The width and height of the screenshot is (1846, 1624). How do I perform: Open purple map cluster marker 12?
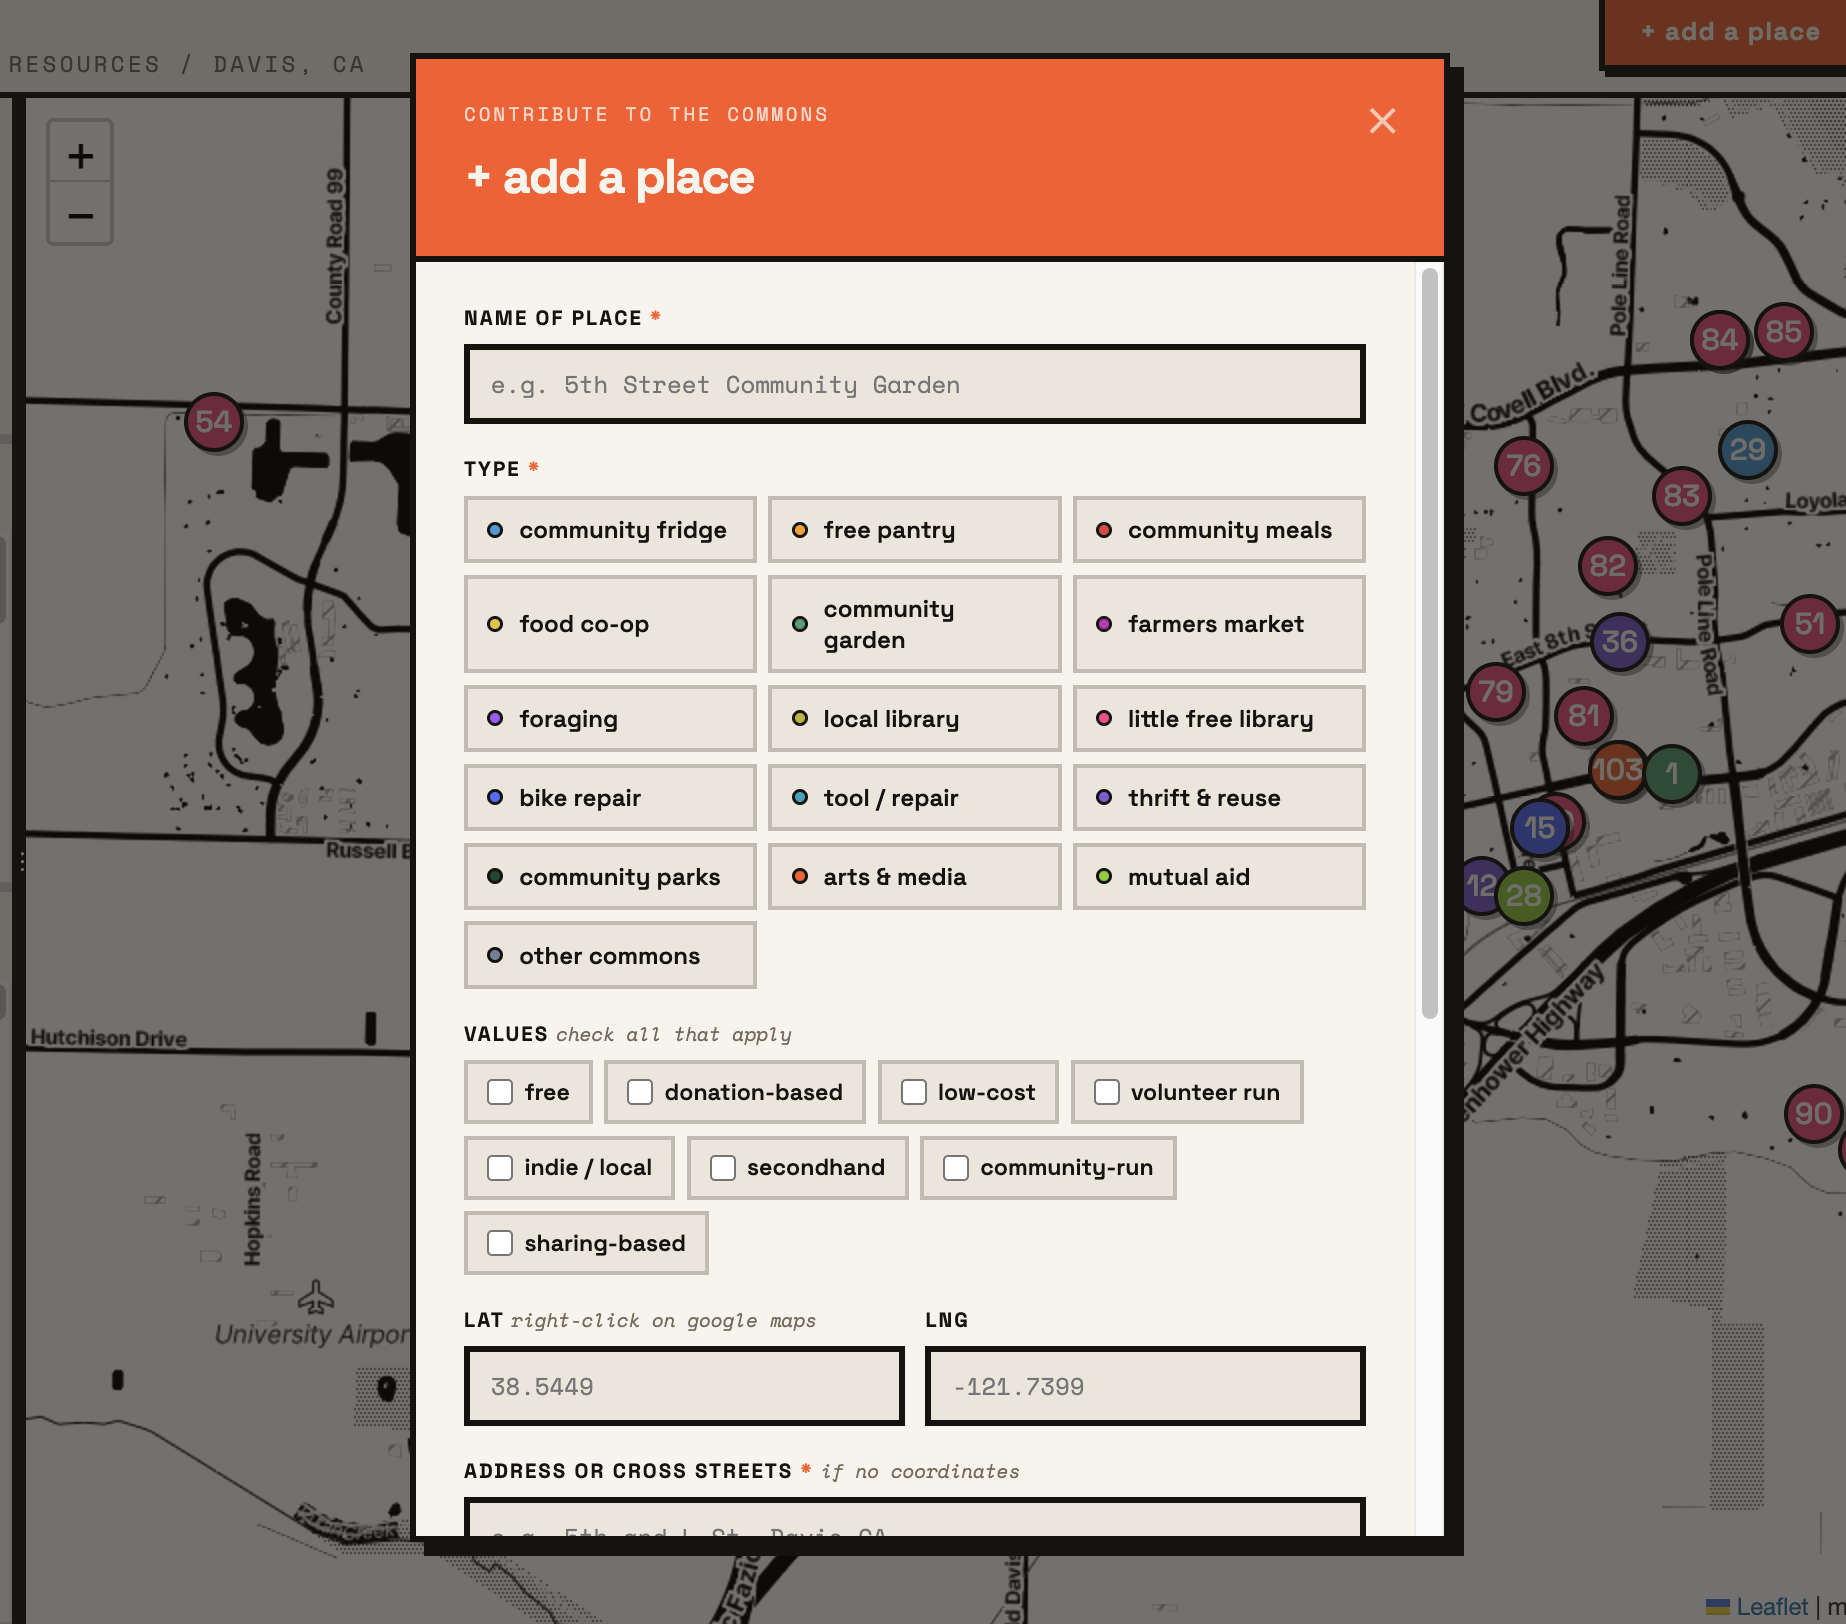click(x=1480, y=885)
